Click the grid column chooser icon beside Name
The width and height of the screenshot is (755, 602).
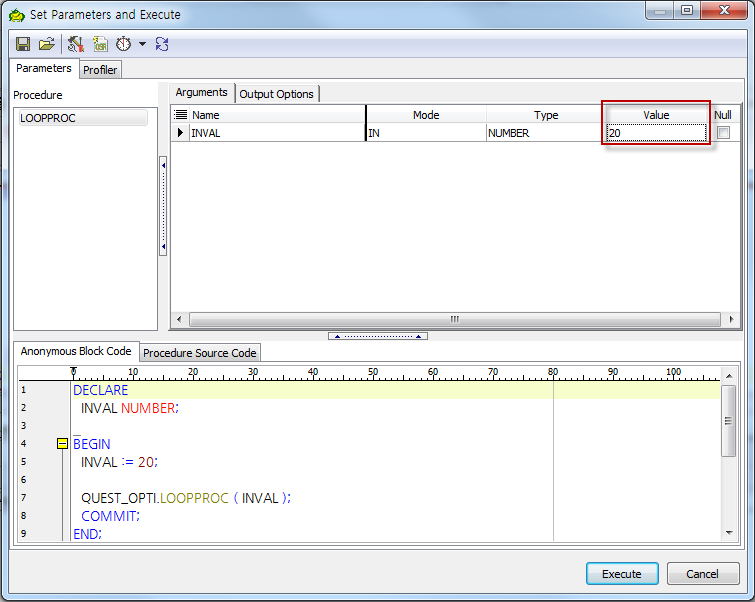pyautogui.click(x=181, y=115)
